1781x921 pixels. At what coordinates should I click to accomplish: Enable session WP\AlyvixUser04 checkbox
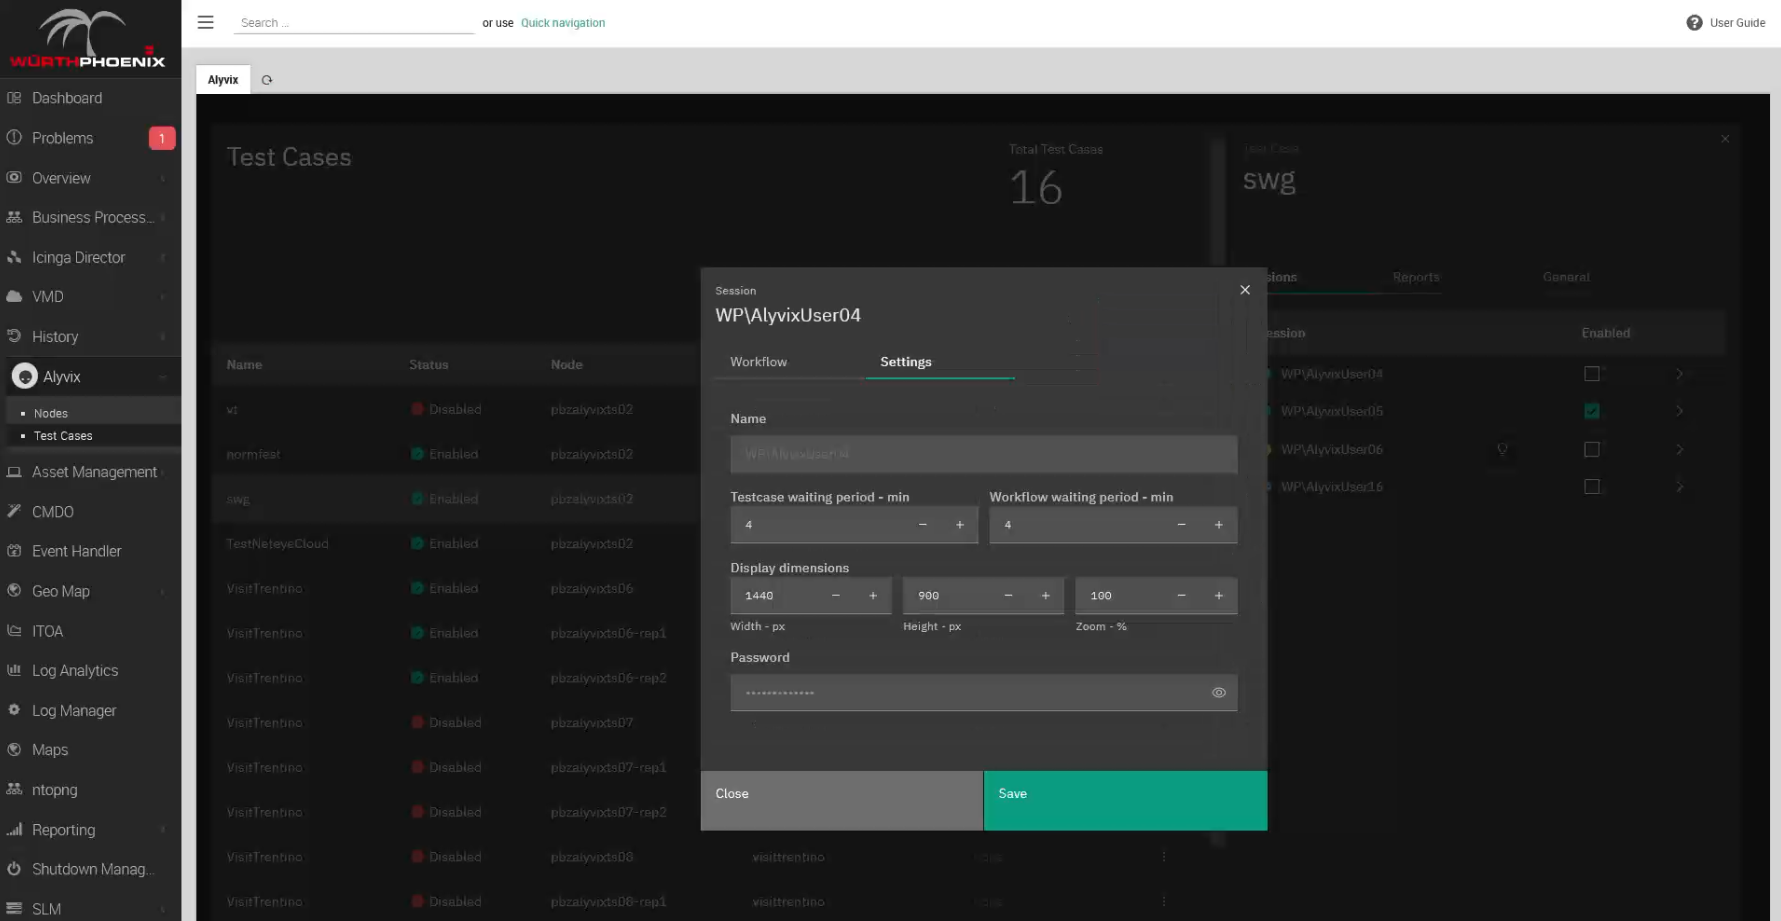tap(1592, 374)
